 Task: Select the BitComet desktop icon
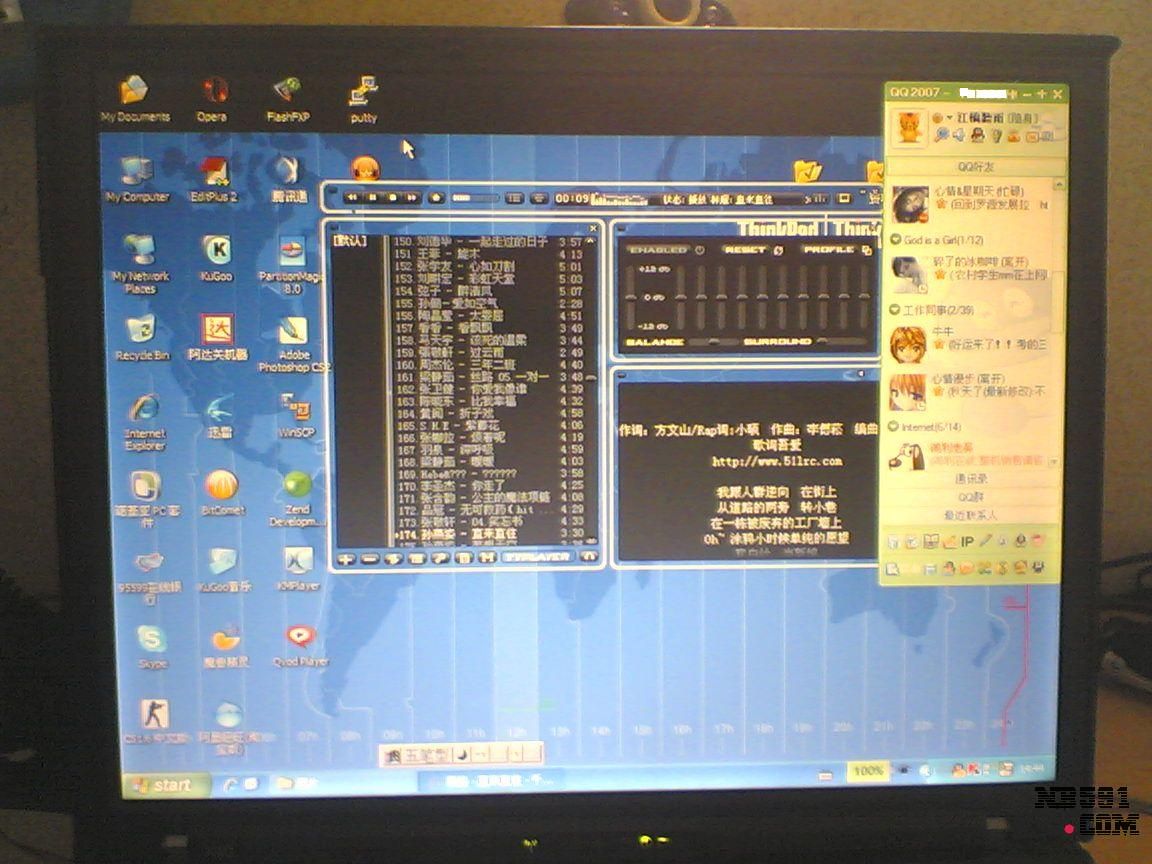tap(222, 491)
